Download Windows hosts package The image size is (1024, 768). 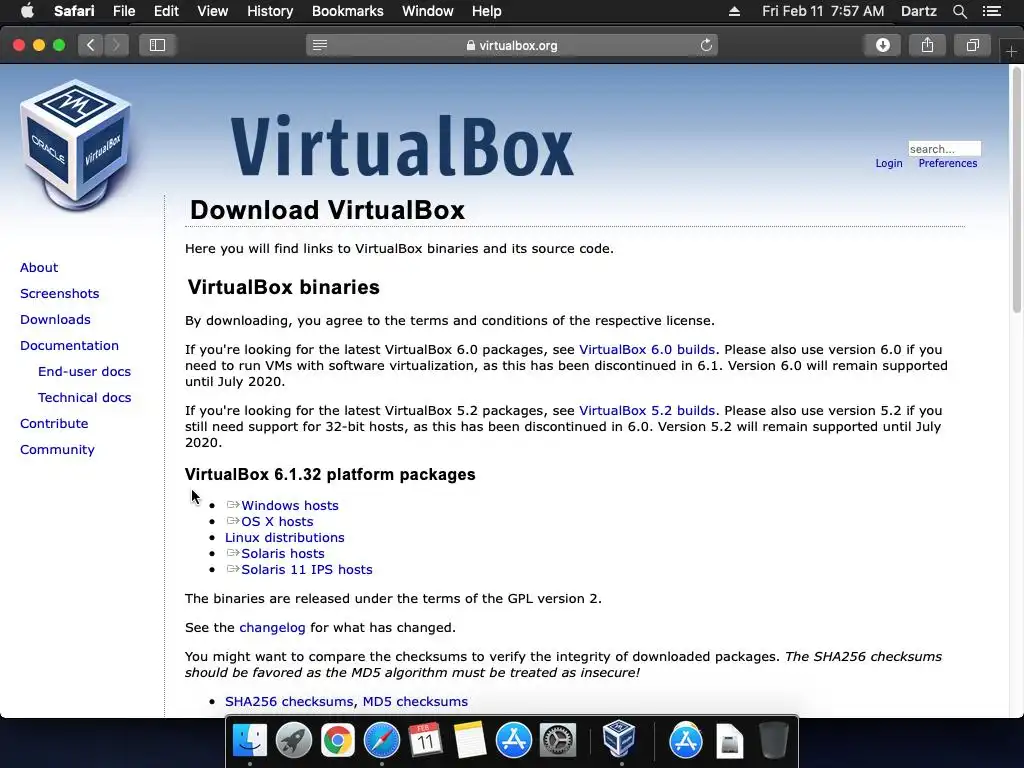pos(290,505)
